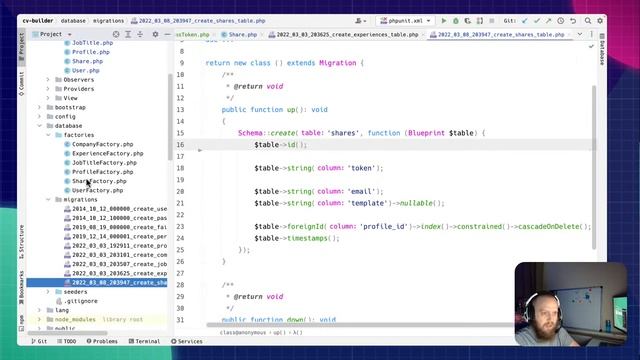Collapse the database folder
The width and height of the screenshot is (640, 360).
(x=40, y=126)
